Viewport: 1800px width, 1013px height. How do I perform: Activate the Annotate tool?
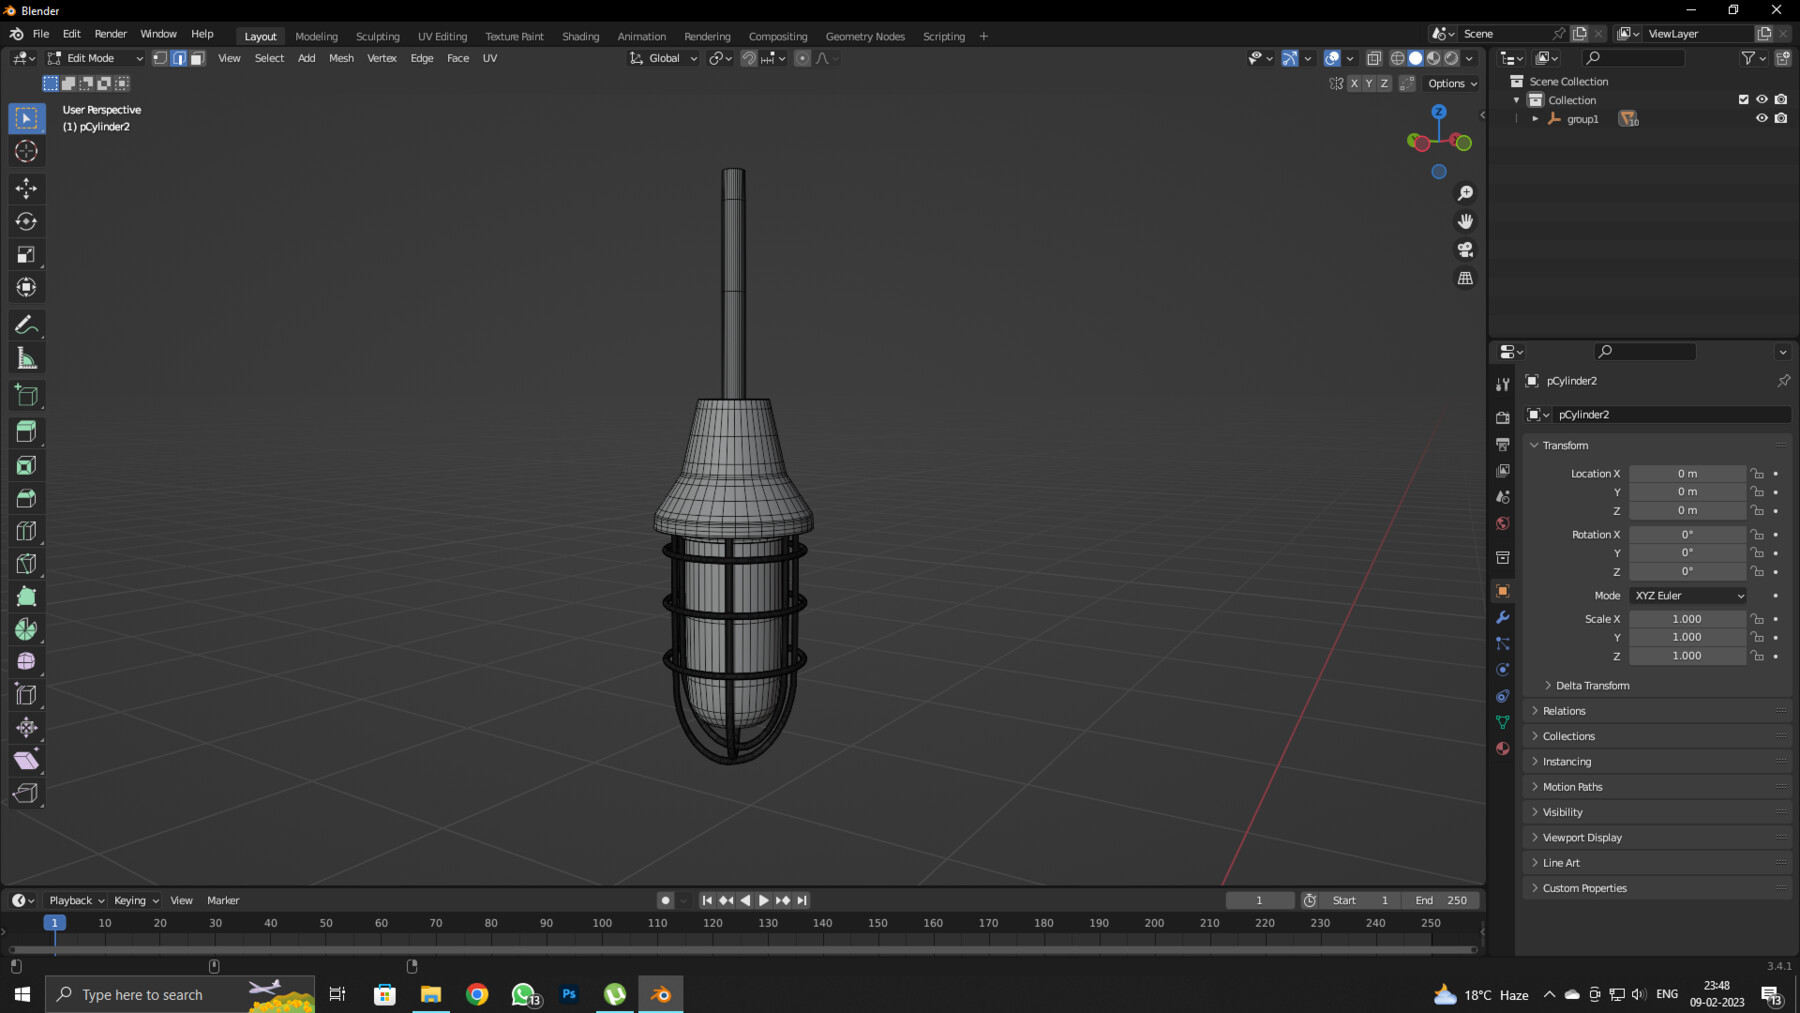coord(26,324)
